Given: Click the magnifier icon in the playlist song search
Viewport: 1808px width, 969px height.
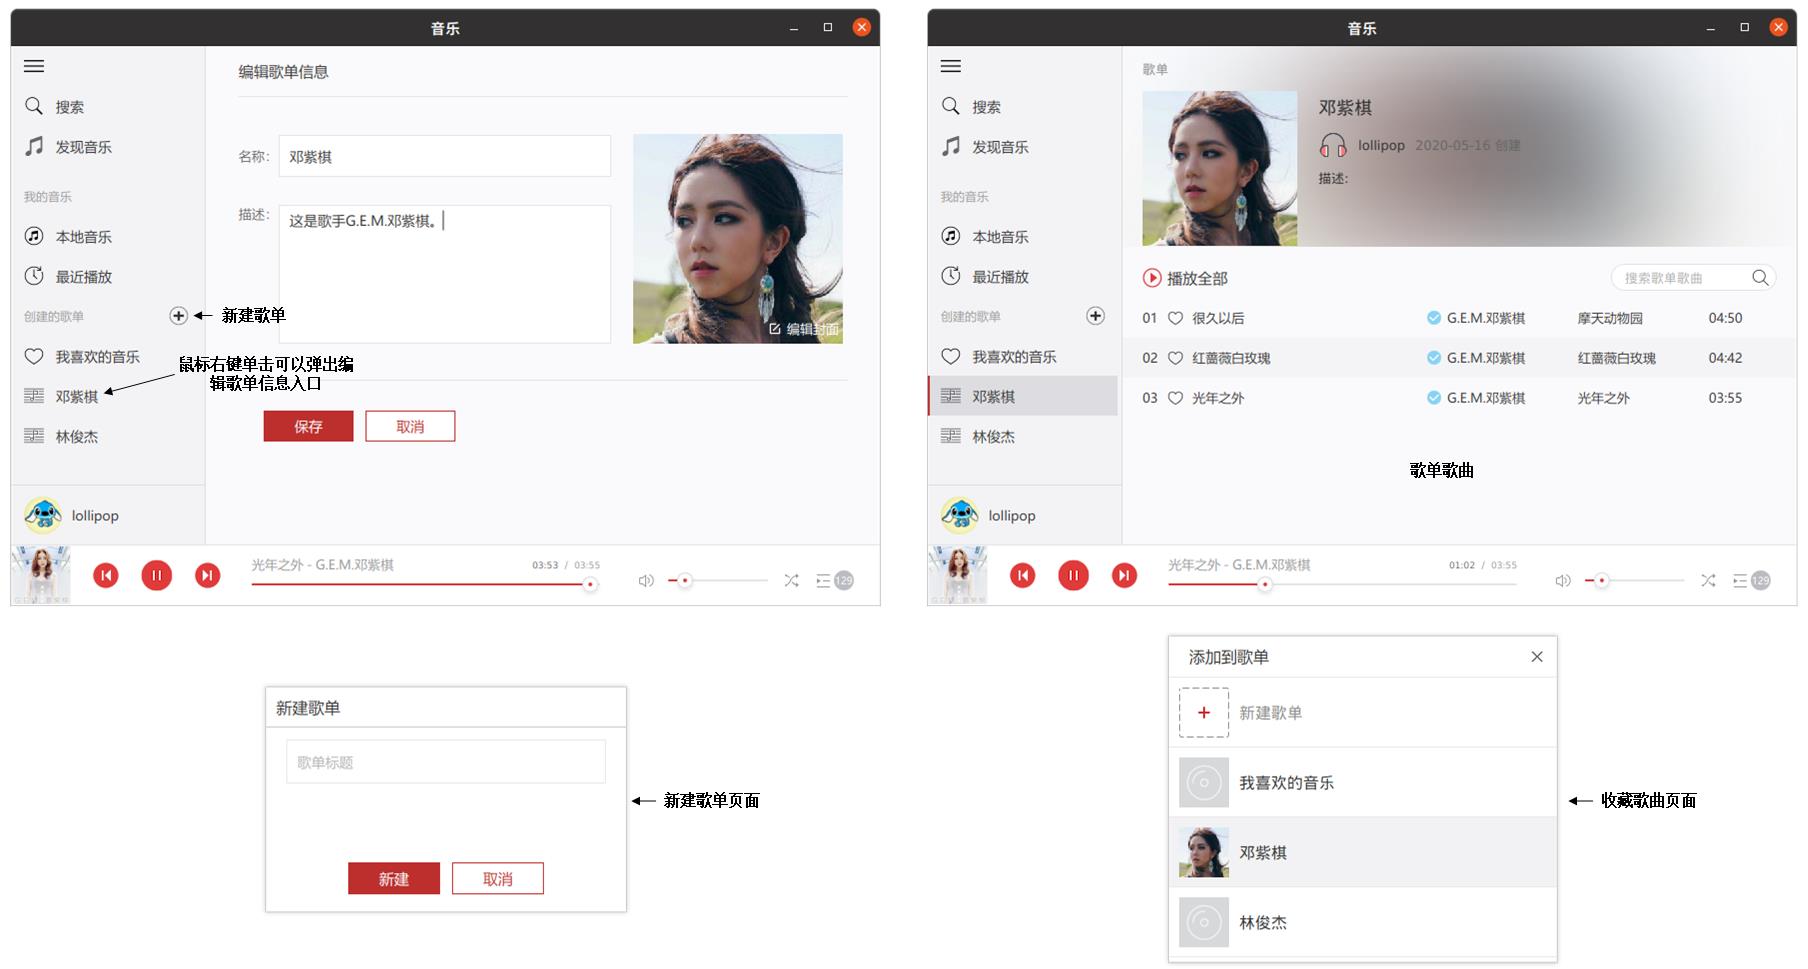Looking at the screenshot, I should (x=1760, y=278).
